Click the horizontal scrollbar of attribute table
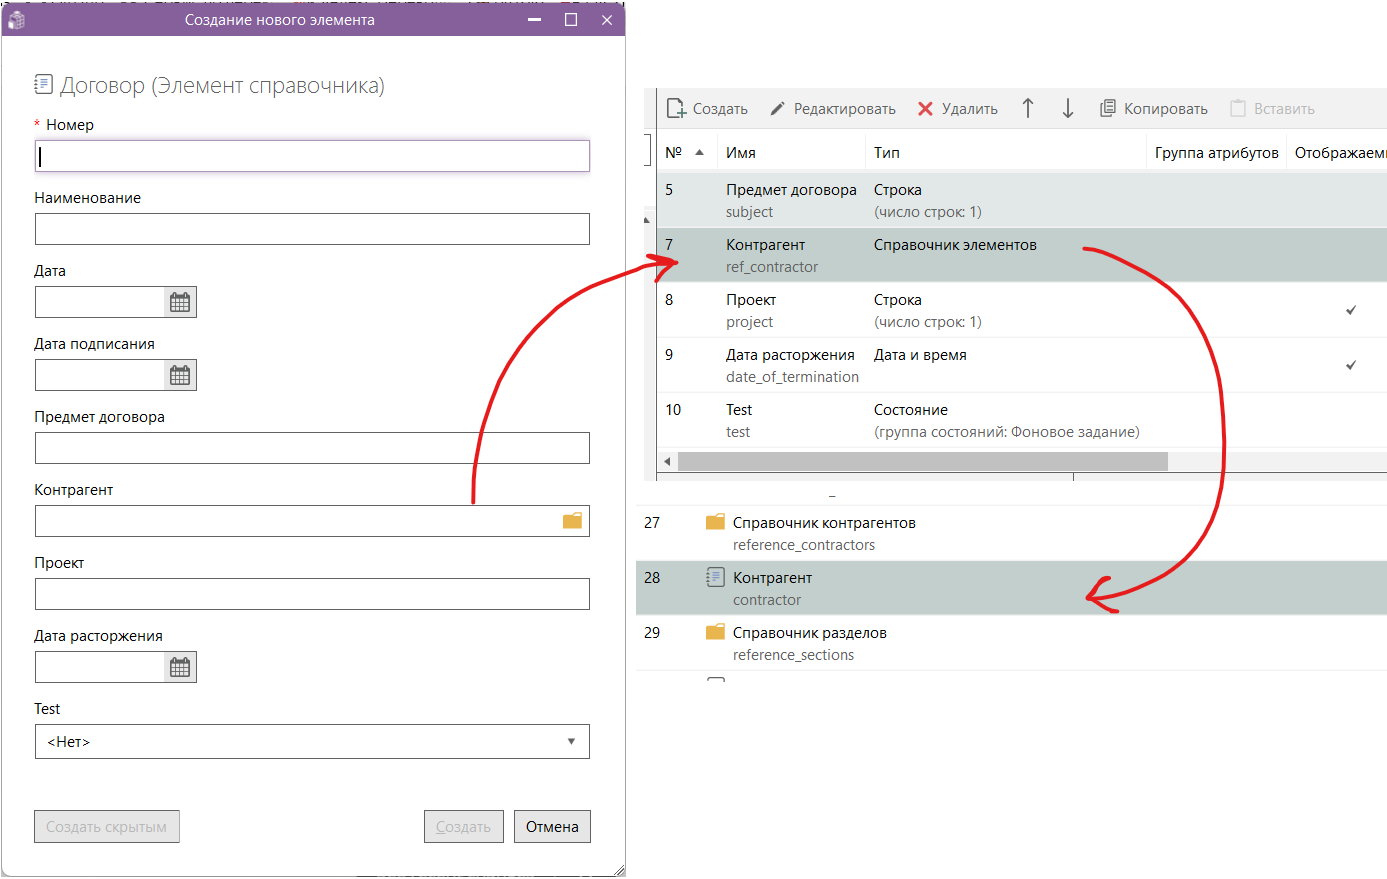 click(x=922, y=461)
